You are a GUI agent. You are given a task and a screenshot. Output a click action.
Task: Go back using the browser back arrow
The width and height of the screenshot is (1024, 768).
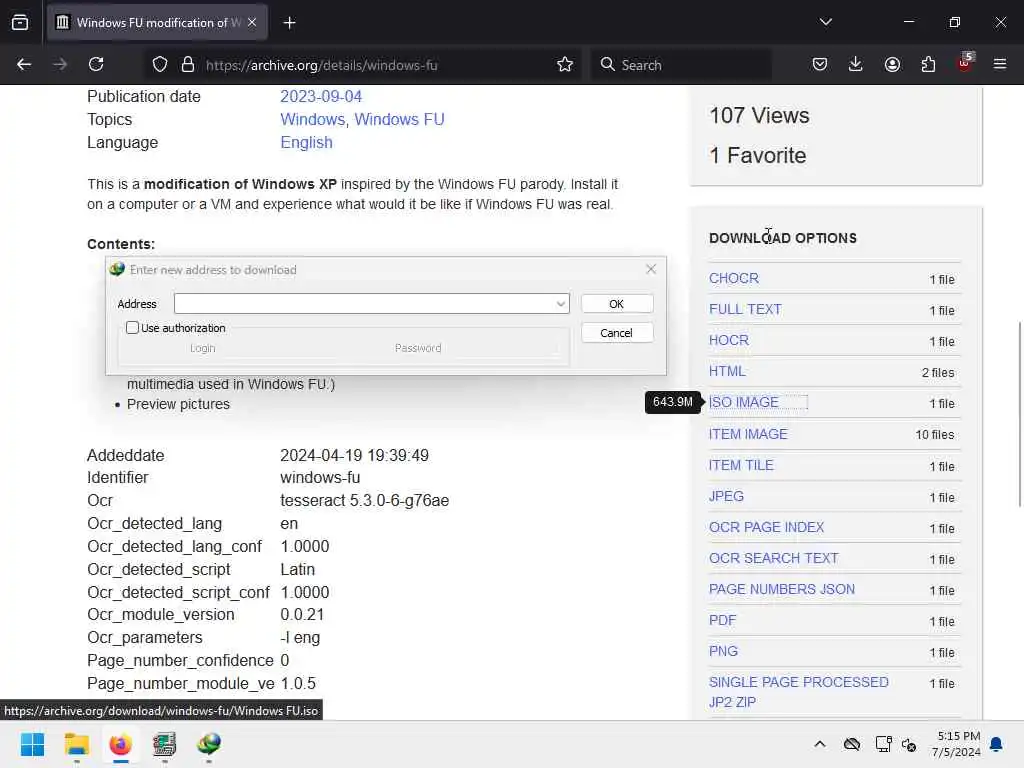click(x=24, y=64)
